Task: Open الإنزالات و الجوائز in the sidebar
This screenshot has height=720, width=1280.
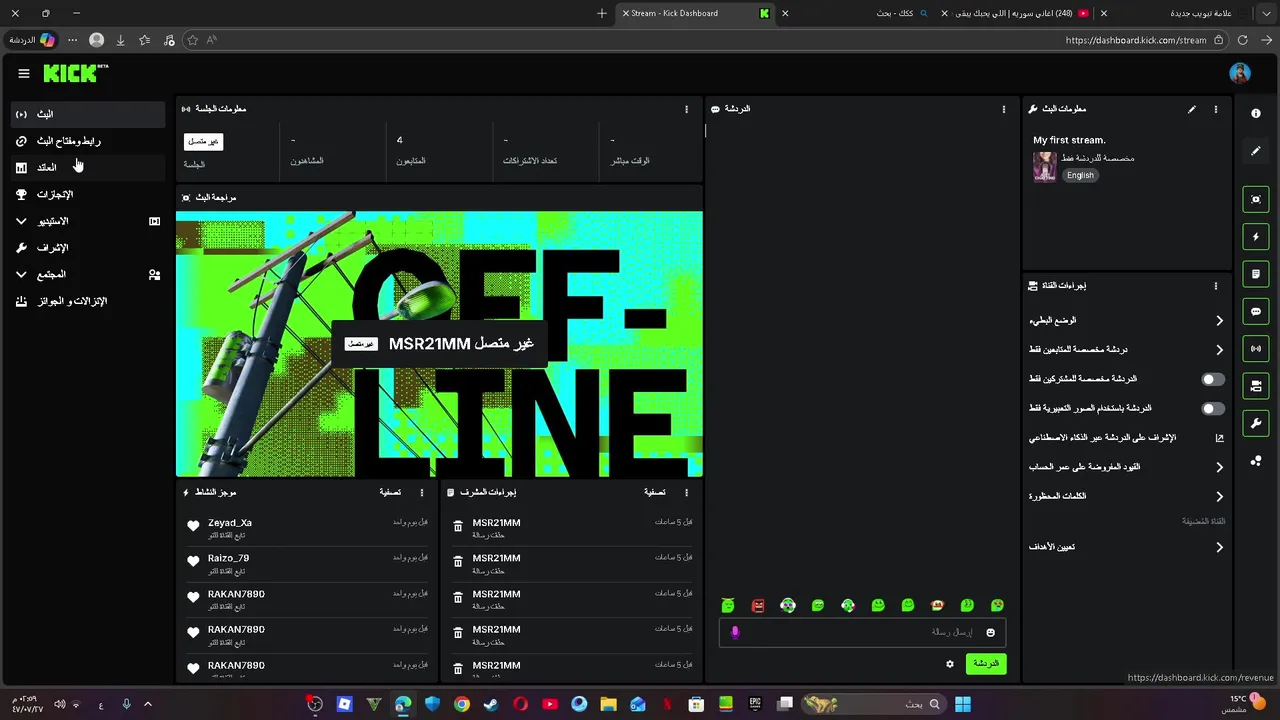Action: pos(88,301)
